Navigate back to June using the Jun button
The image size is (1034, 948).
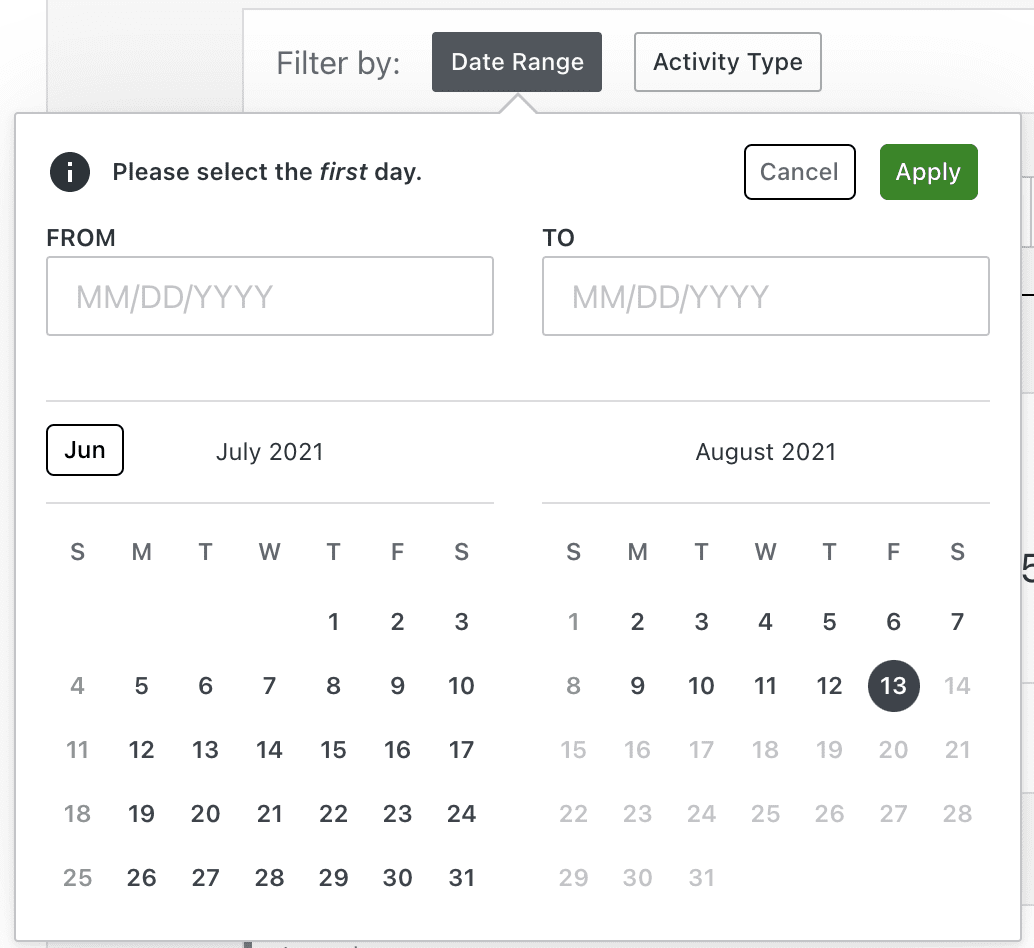(84, 450)
